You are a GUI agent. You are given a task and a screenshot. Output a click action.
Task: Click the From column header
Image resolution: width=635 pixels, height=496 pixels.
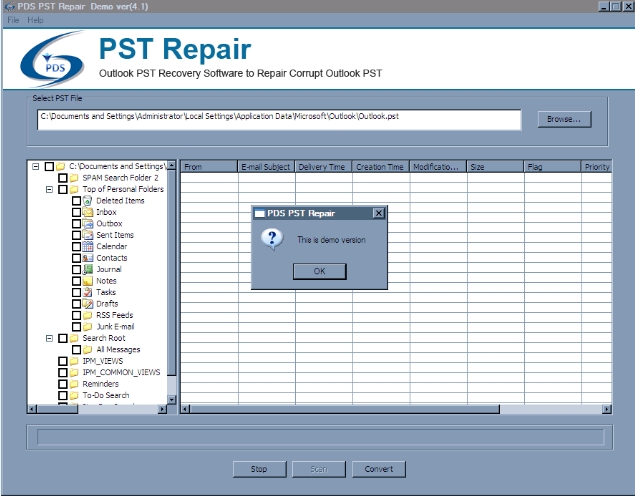(209, 166)
